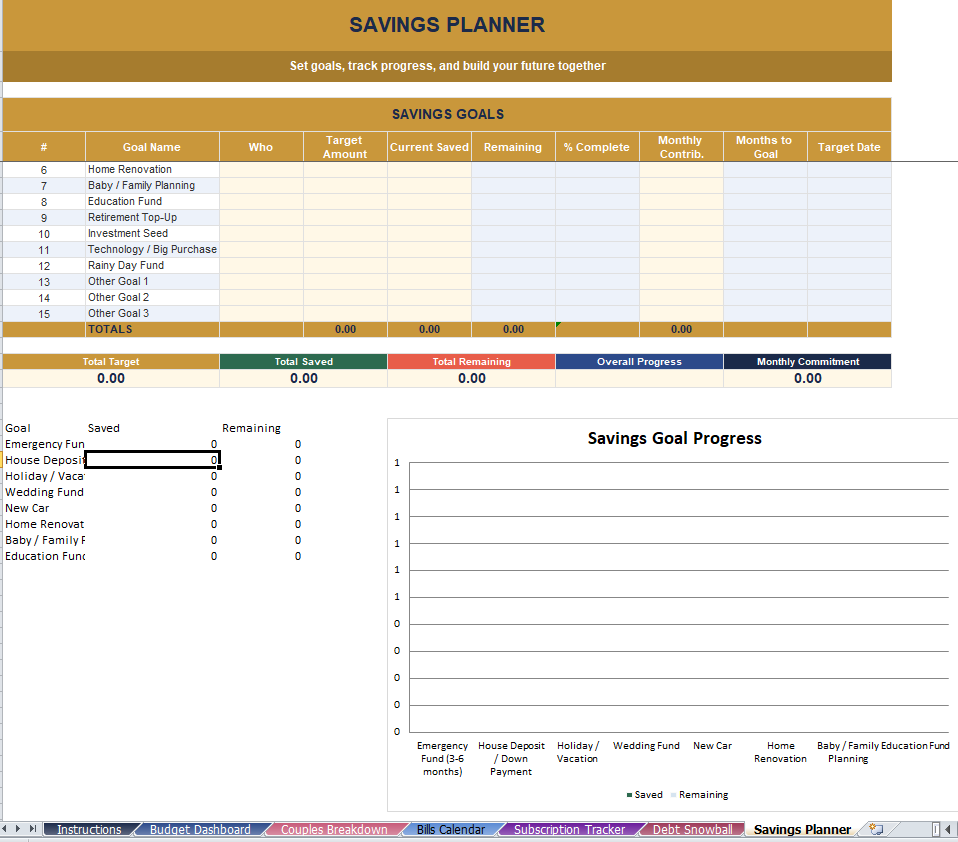The height and width of the screenshot is (842, 958).
Task: Click the Months to Goal header
Action: tap(765, 147)
